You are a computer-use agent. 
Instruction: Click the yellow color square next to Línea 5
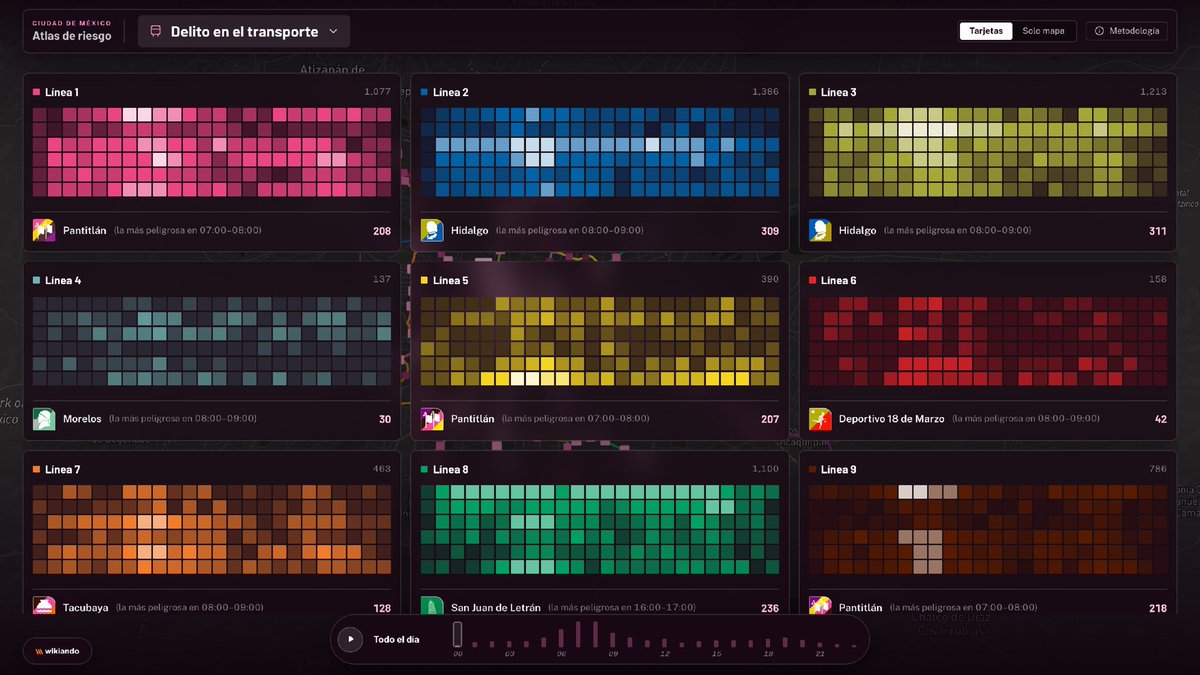(x=425, y=281)
